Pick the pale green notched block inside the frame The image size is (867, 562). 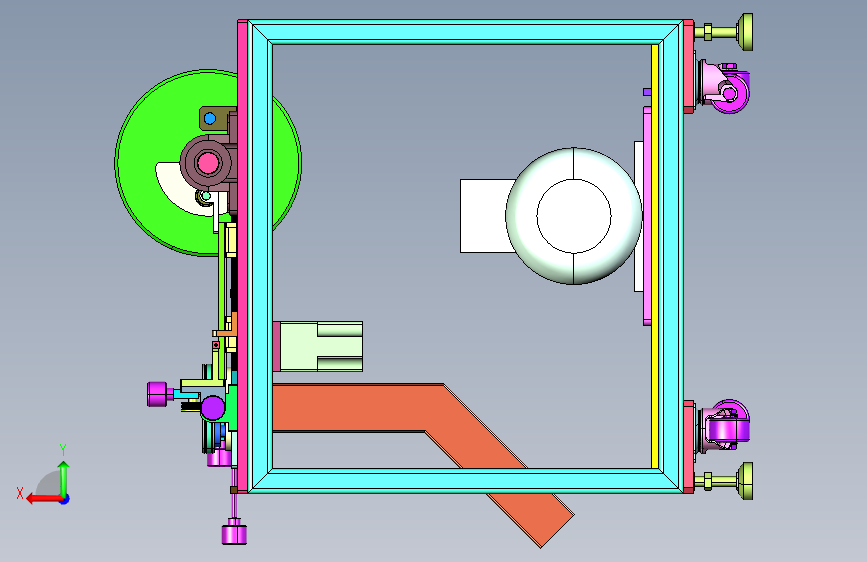[321, 346]
